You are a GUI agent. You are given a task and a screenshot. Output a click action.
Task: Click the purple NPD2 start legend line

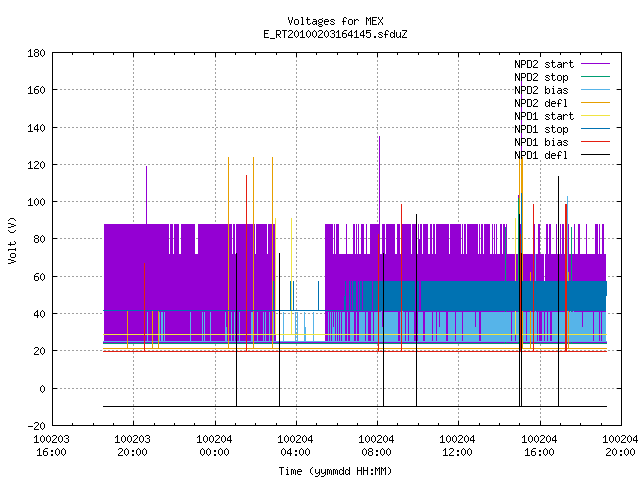[x=595, y=64]
